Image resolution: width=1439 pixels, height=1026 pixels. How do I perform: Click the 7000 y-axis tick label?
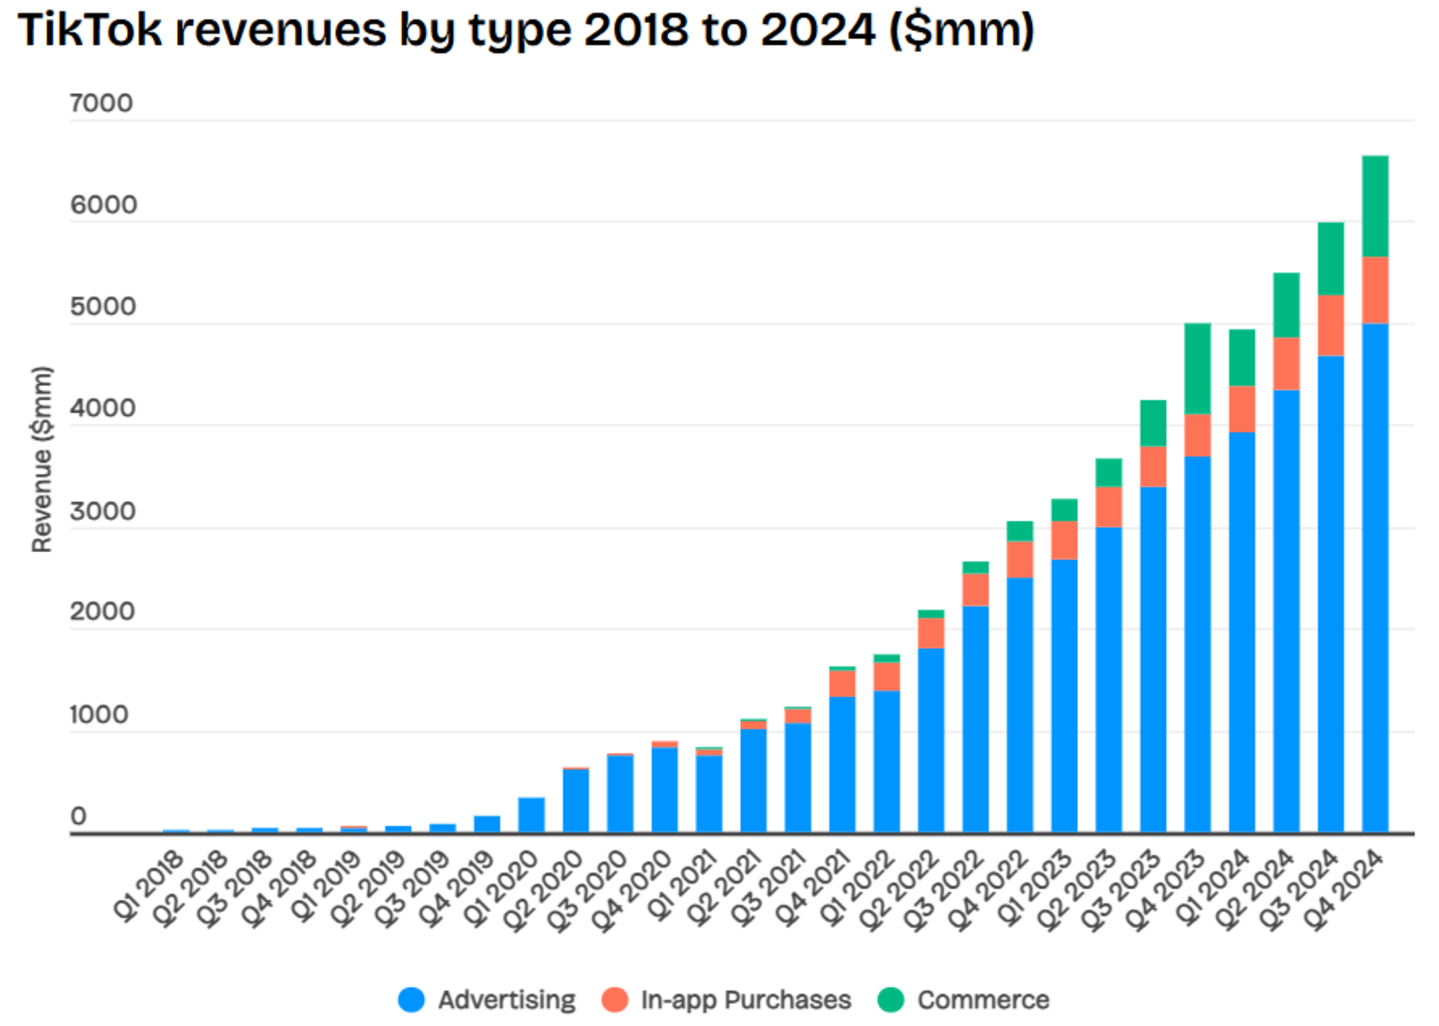(x=101, y=103)
